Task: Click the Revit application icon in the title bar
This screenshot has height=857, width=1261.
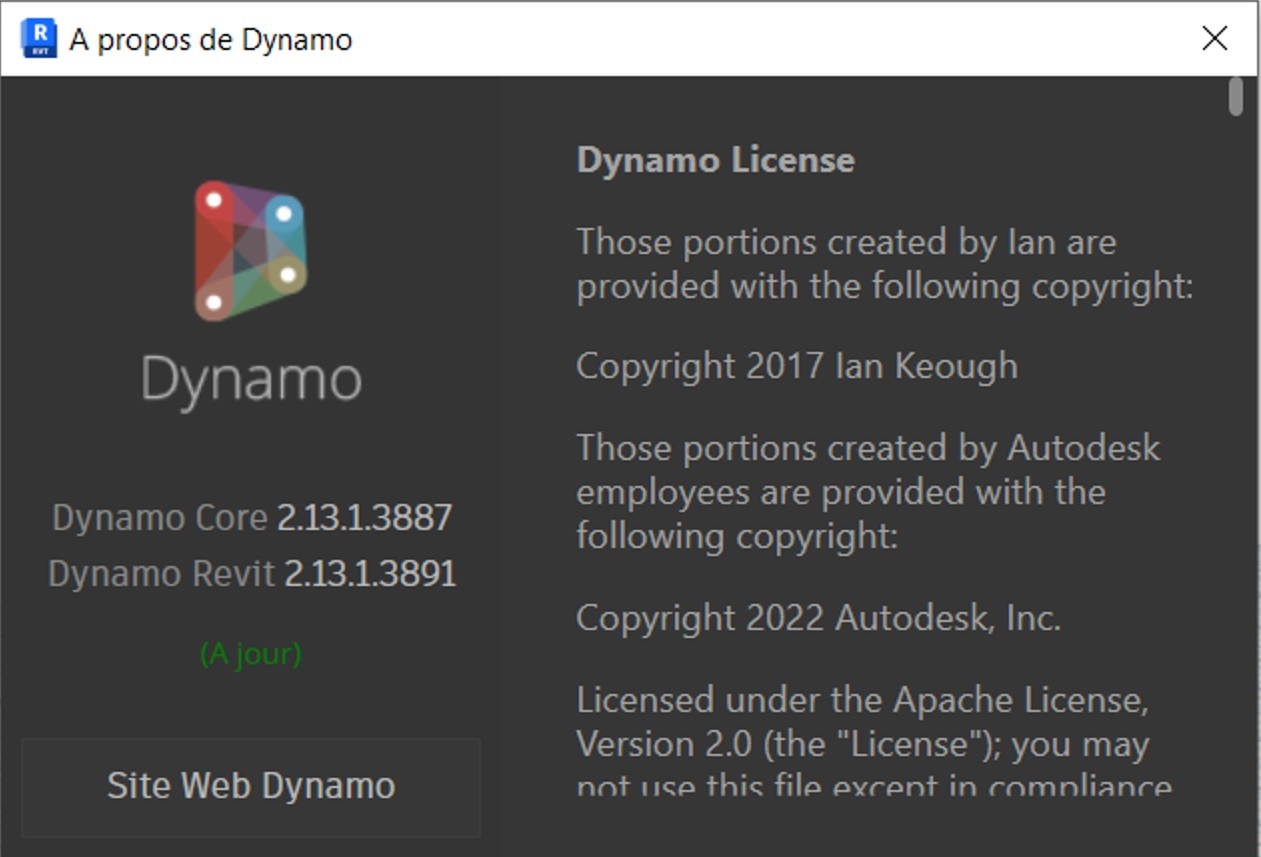Action: 36,38
